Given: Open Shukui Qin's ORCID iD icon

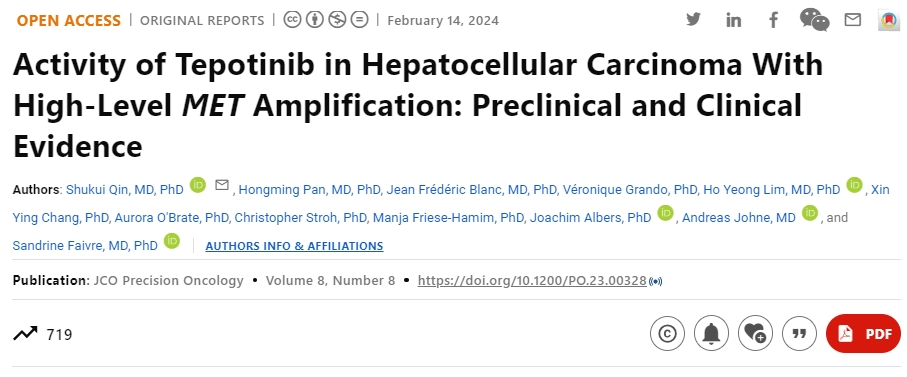Looking at the screenshot, I should pos(198,185).
